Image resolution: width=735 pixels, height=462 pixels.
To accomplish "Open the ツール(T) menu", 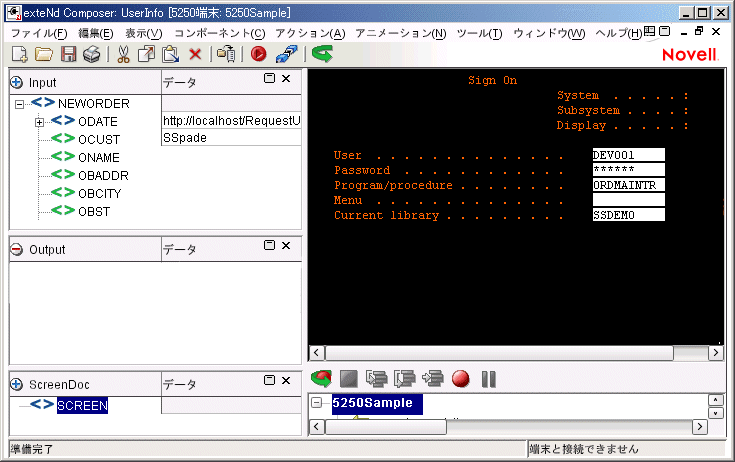I will [479, 33].
